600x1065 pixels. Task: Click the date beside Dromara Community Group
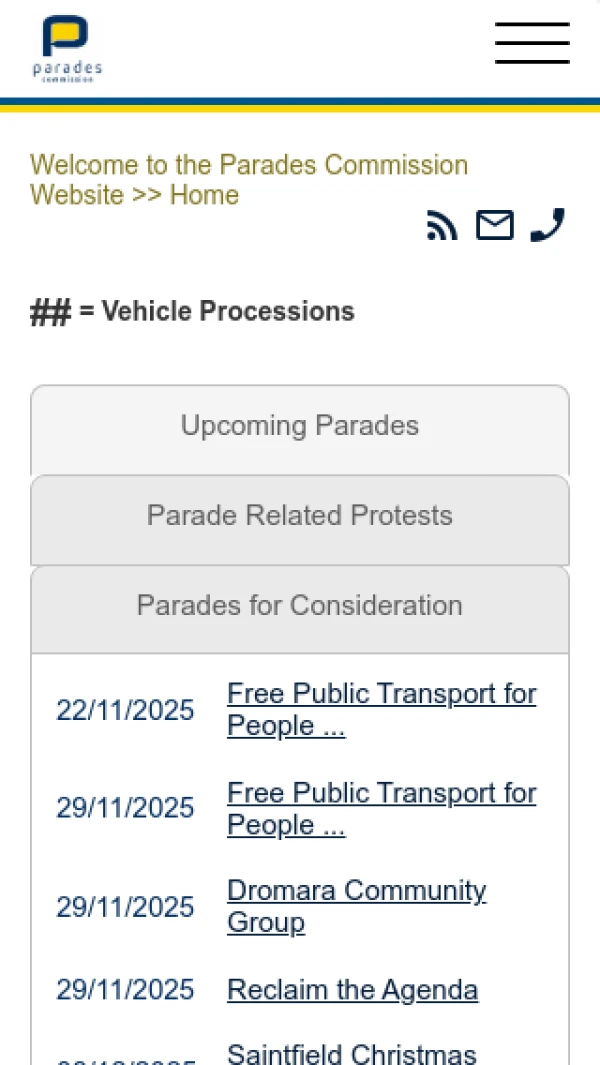tap(125, 907)
